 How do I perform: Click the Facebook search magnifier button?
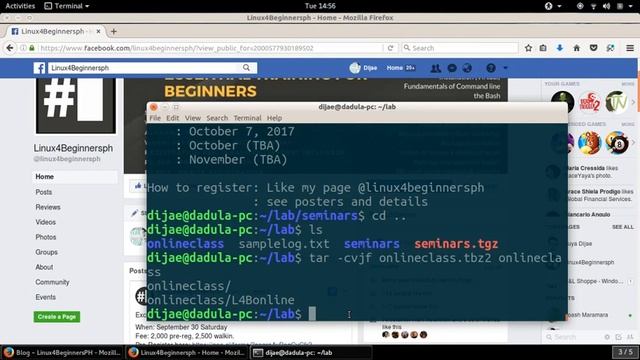(247, 67)
